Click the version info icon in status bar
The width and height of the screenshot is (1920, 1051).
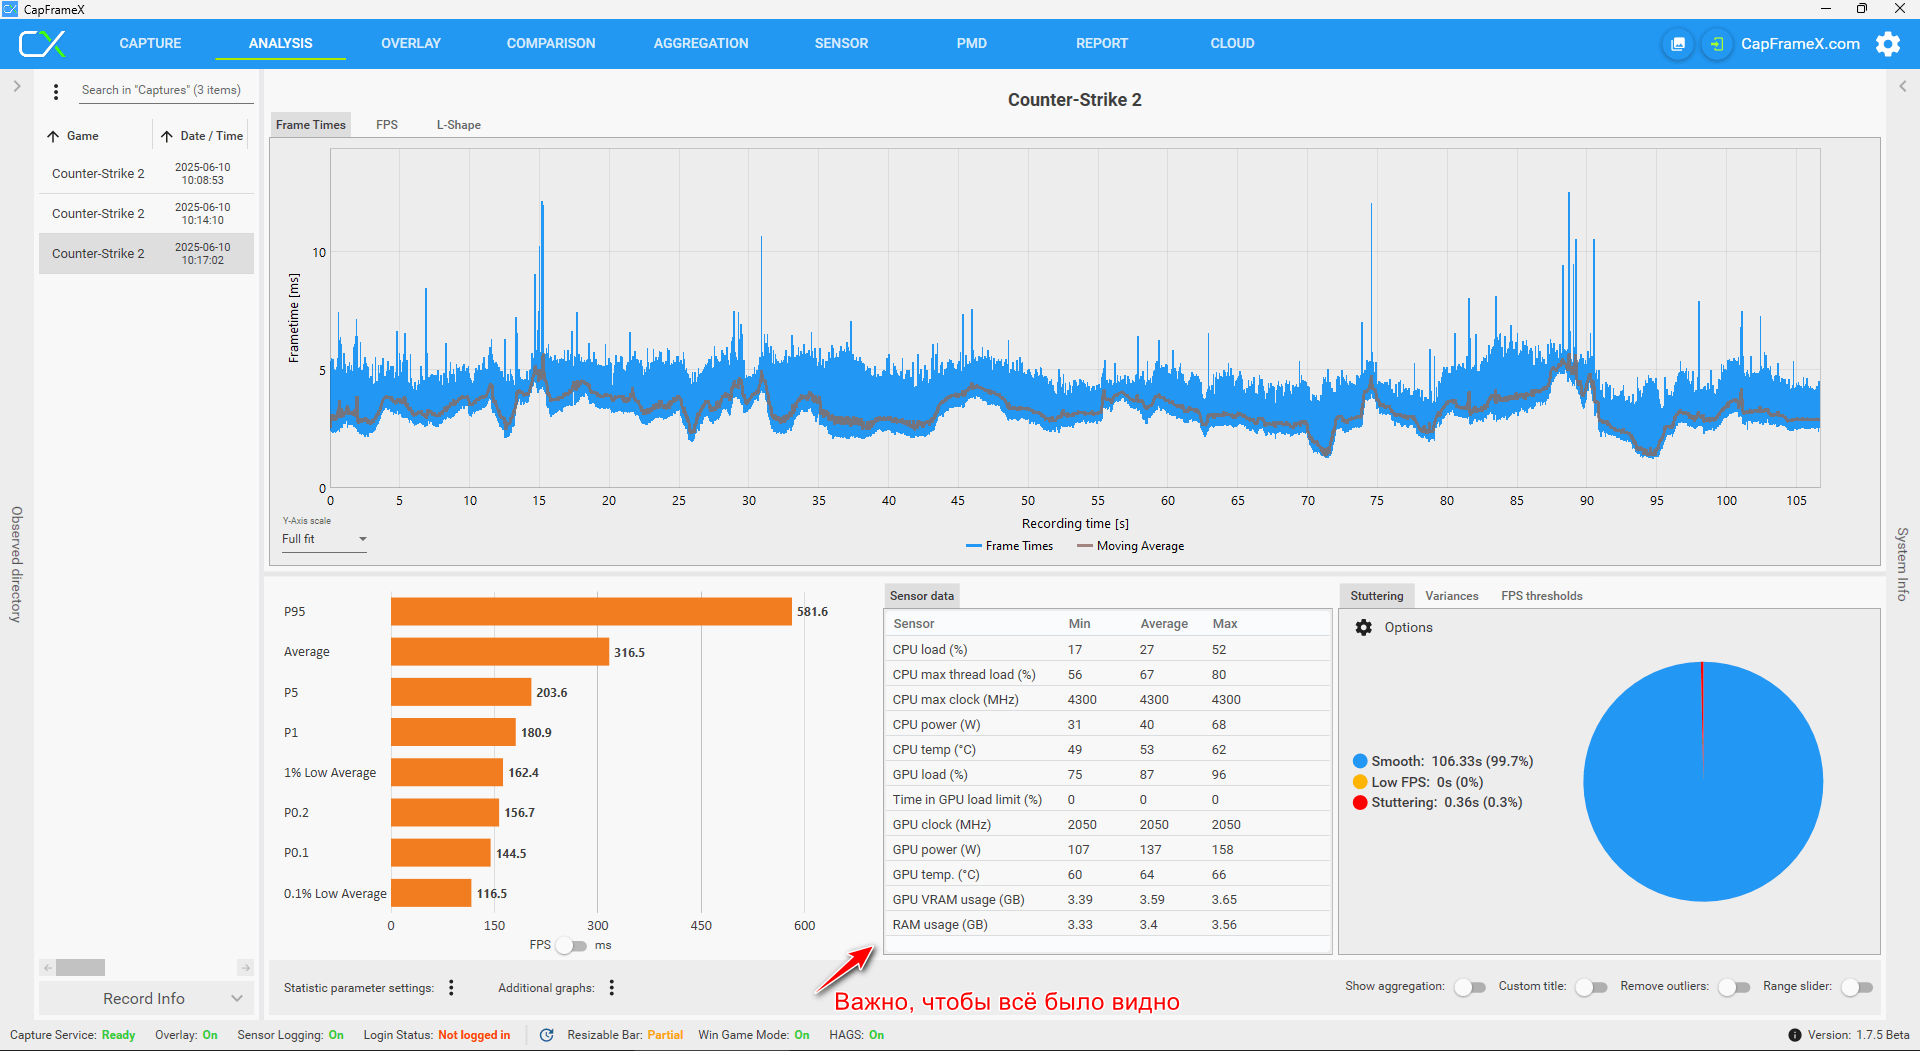1795,1035
